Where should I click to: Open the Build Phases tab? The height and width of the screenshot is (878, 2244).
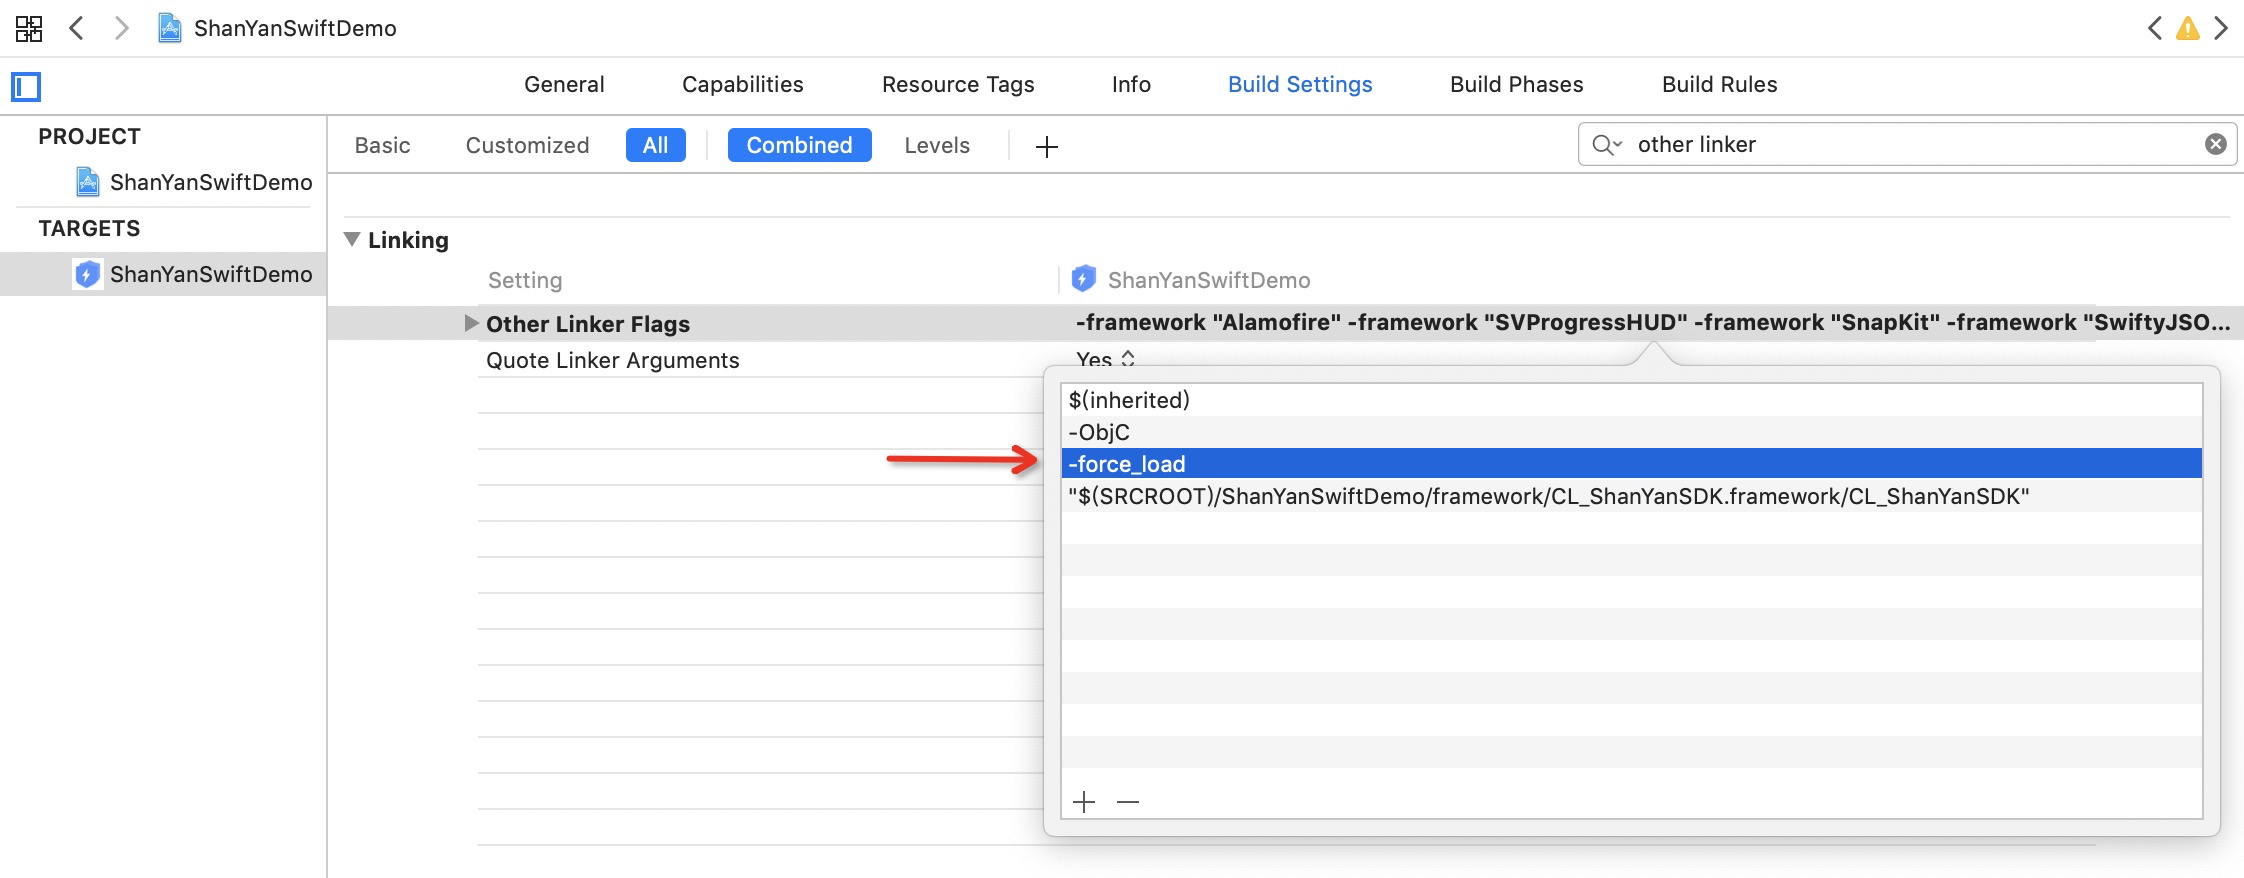pyautogui.click(x=1517, y=85)
